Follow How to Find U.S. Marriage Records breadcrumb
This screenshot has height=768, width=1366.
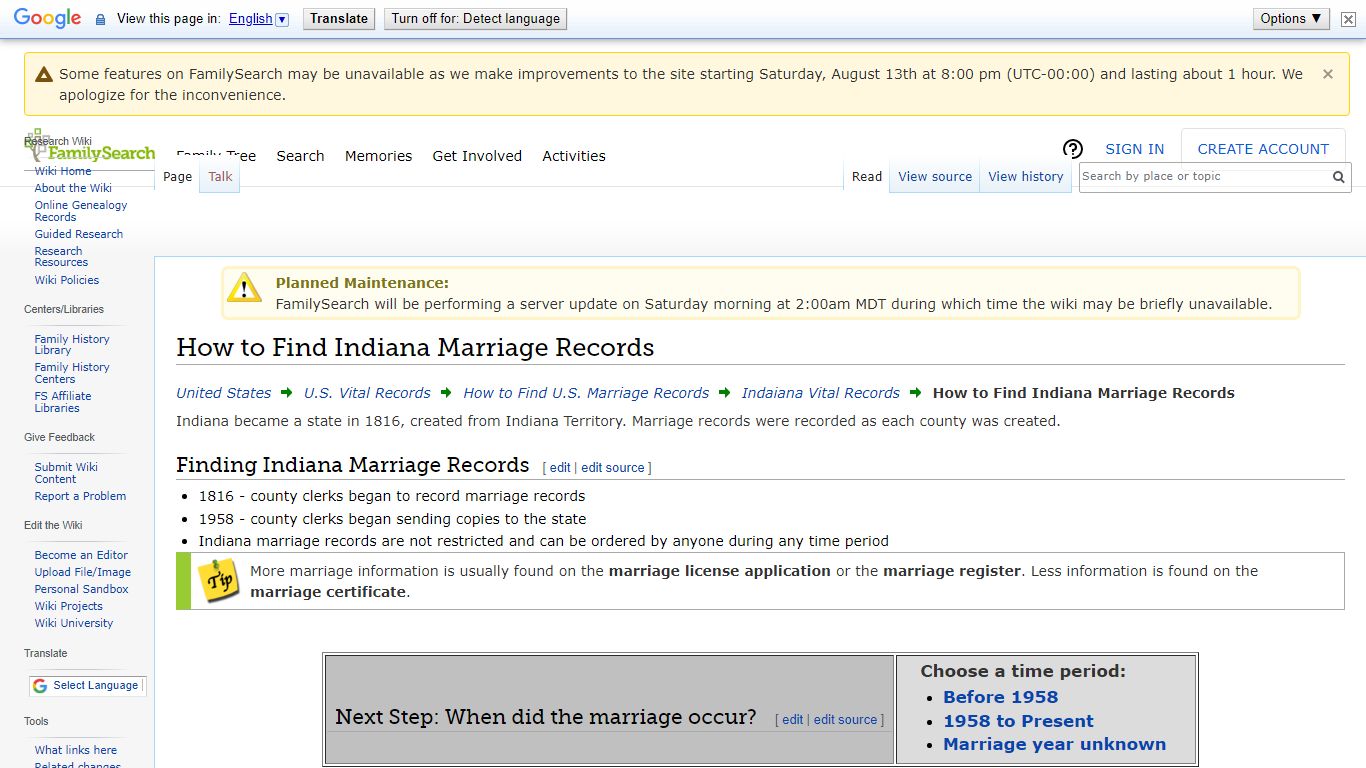(586, 393)
